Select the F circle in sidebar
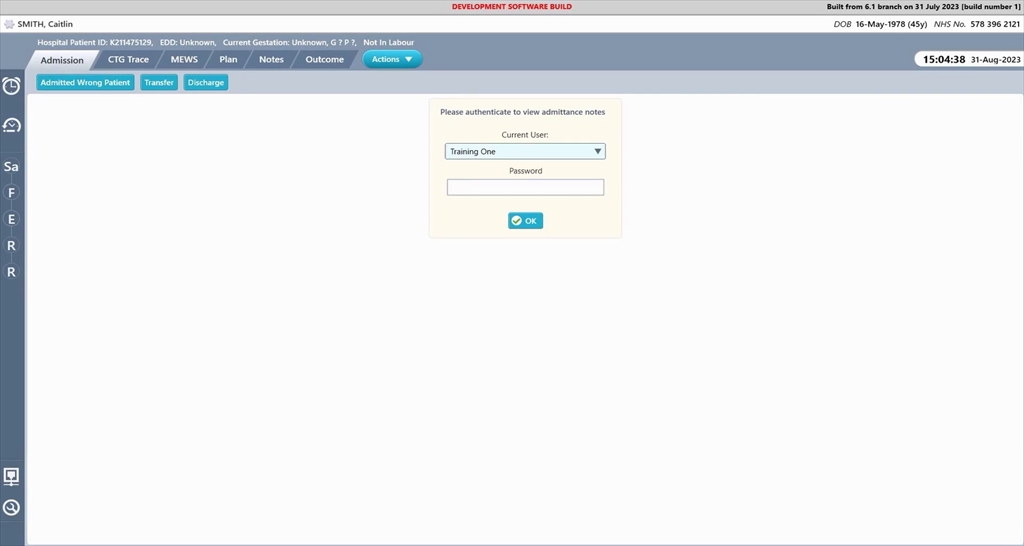 [11, 193]
